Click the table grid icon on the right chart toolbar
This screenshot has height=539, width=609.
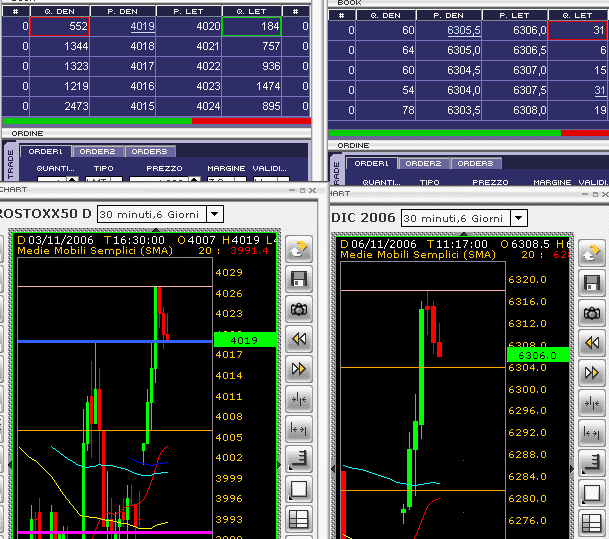coord(592,519)
